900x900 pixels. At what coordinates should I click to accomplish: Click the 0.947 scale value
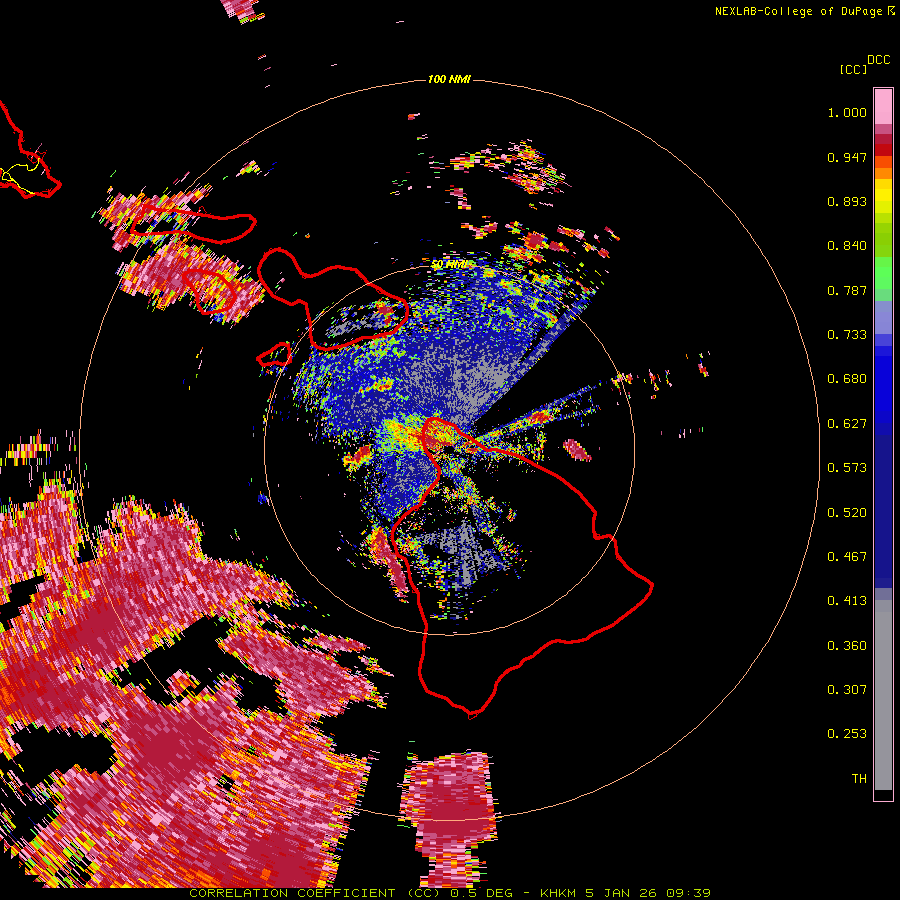click(847, 157)
